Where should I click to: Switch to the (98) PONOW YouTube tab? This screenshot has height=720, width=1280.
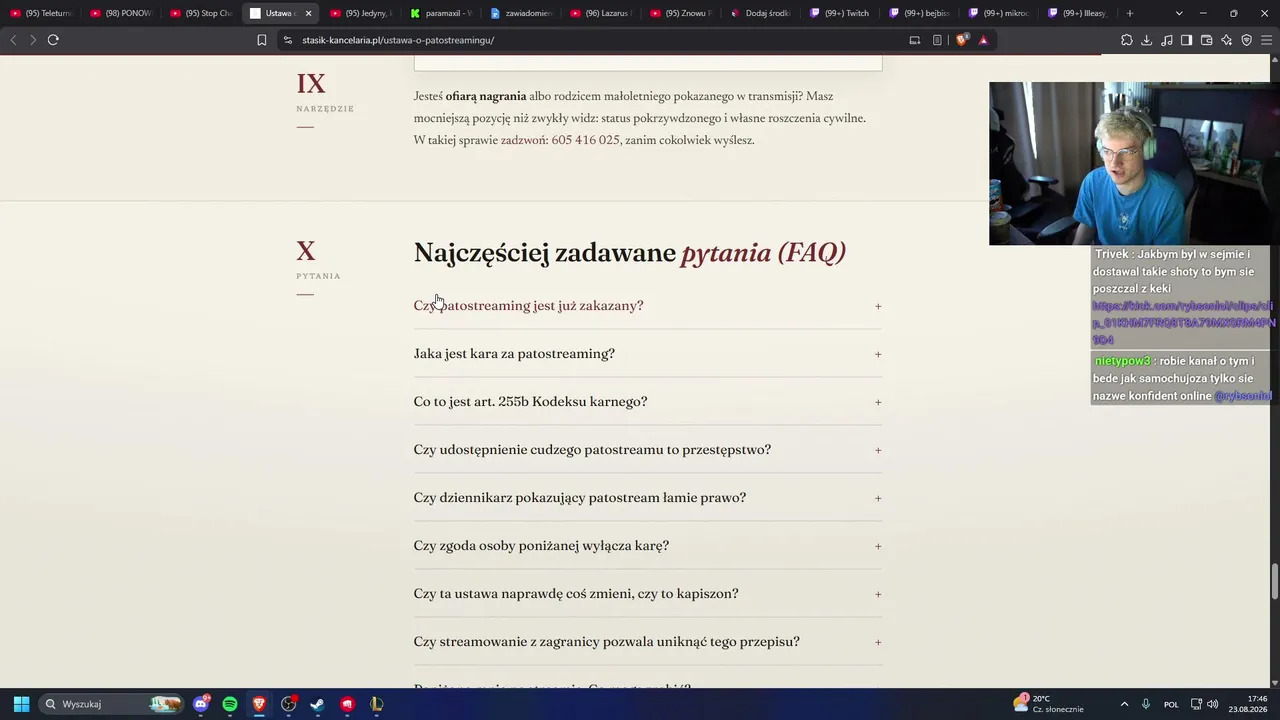[x=122, y=13]
